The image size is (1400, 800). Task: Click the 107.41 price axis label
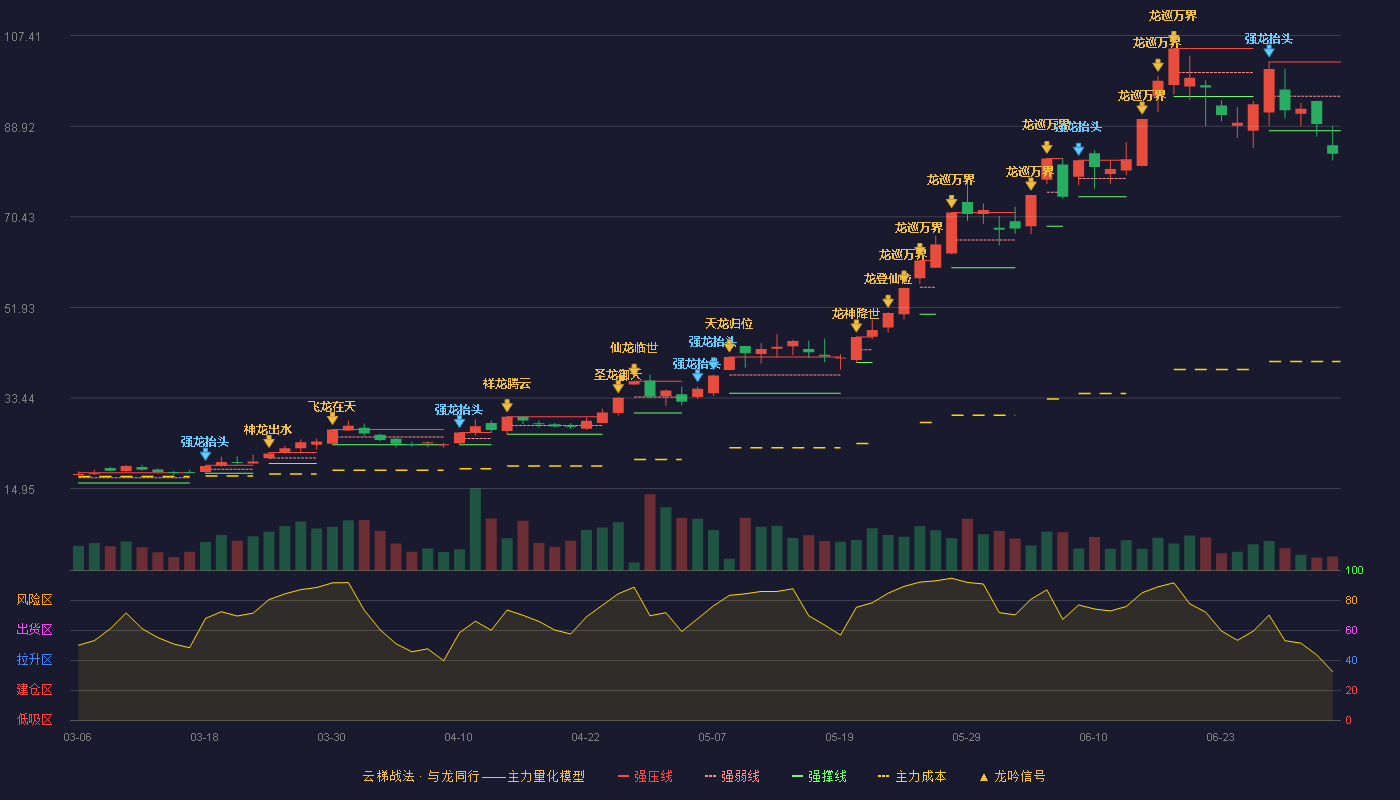tap(22, 37)
